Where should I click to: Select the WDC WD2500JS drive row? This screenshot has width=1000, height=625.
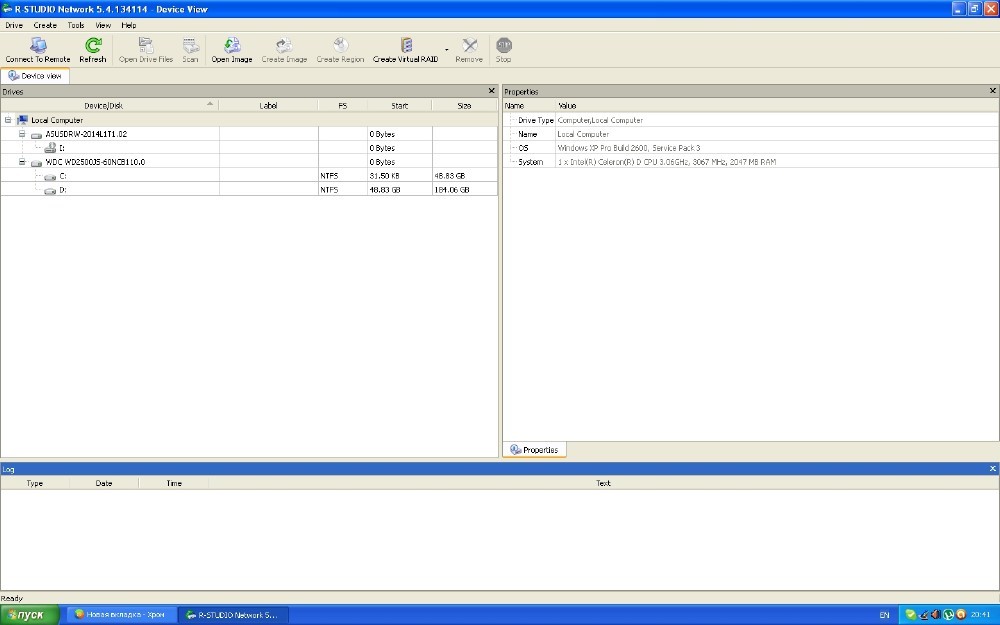249,162
